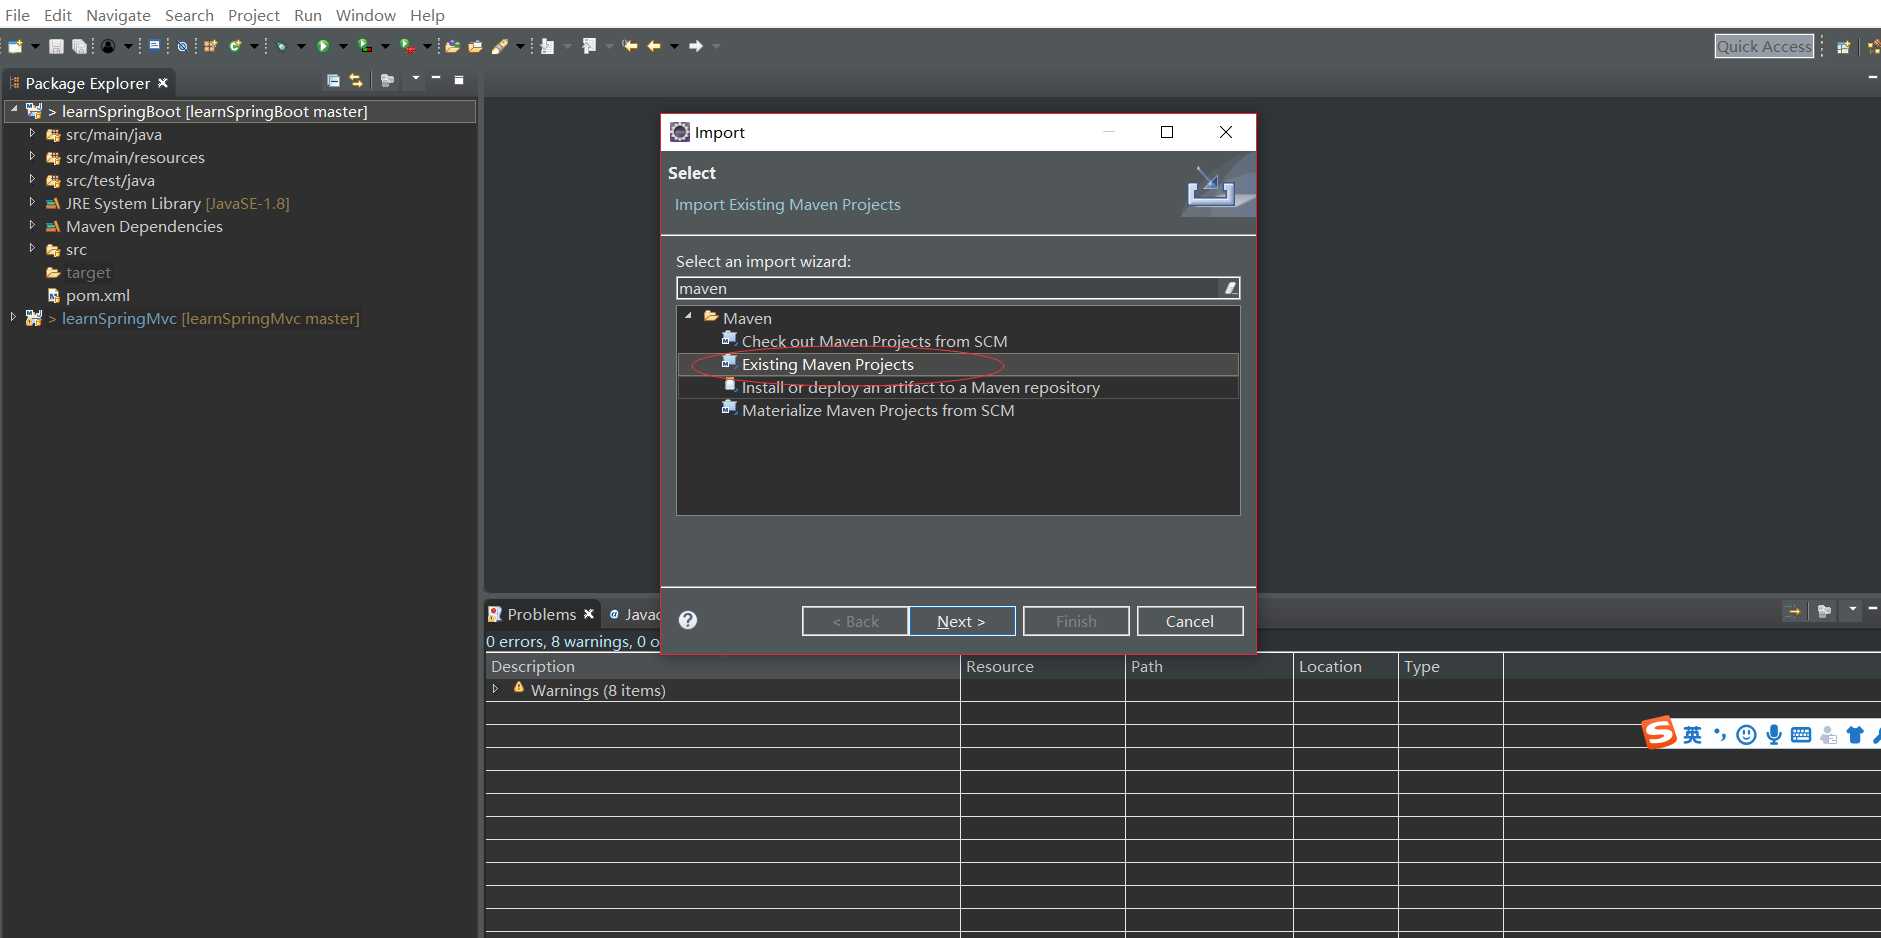Click the Debug bug icon
The height and width of the screenshot is (938, 1881).
[x=281, y=46]
